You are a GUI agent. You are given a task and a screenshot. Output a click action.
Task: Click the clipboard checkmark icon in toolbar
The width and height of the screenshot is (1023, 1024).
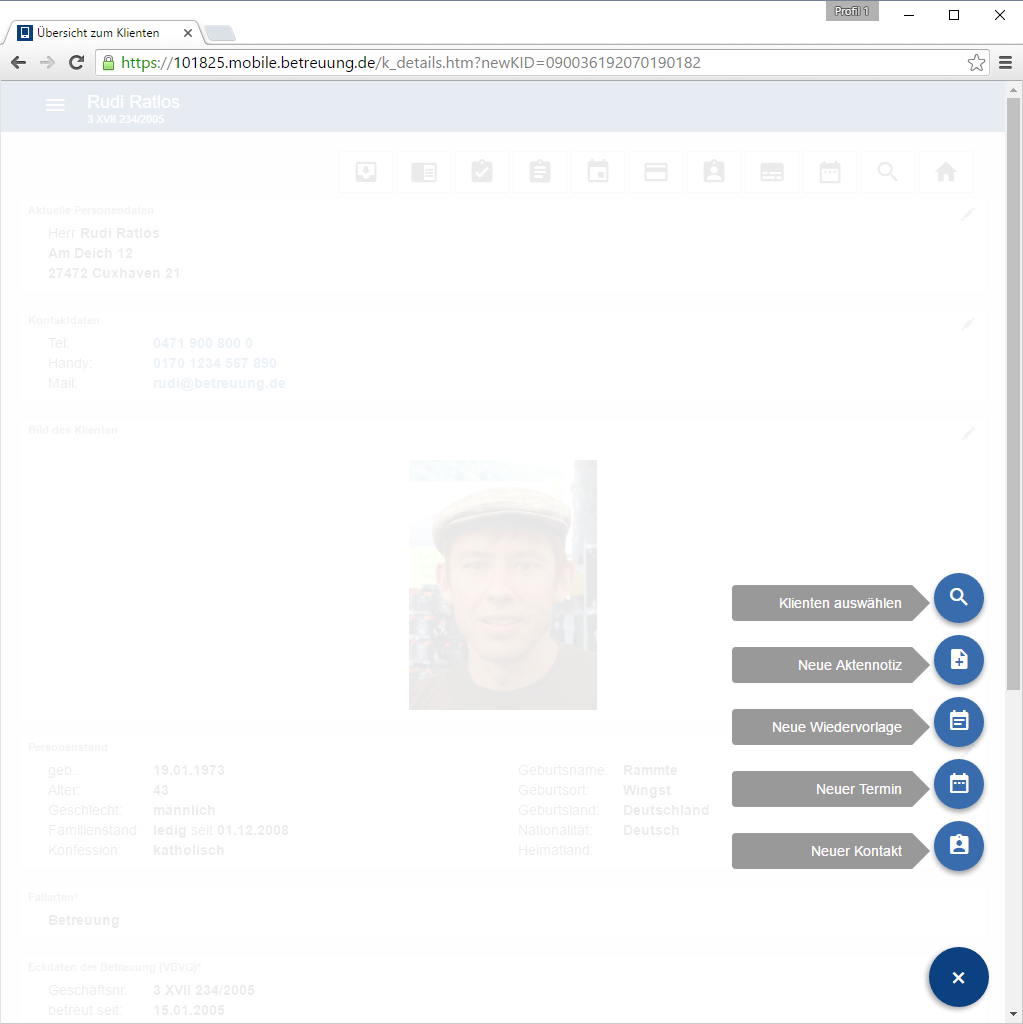[x=482, y=172]
